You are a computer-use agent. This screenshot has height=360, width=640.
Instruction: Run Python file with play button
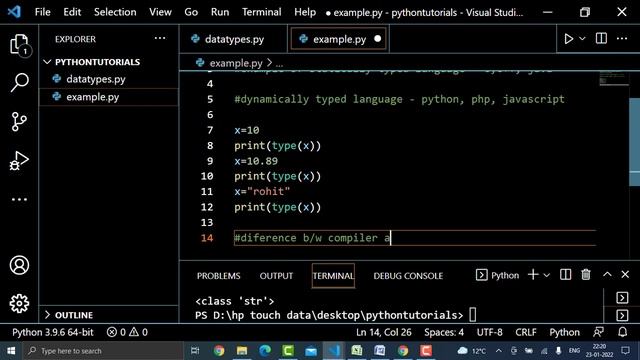tap(568, 39)
